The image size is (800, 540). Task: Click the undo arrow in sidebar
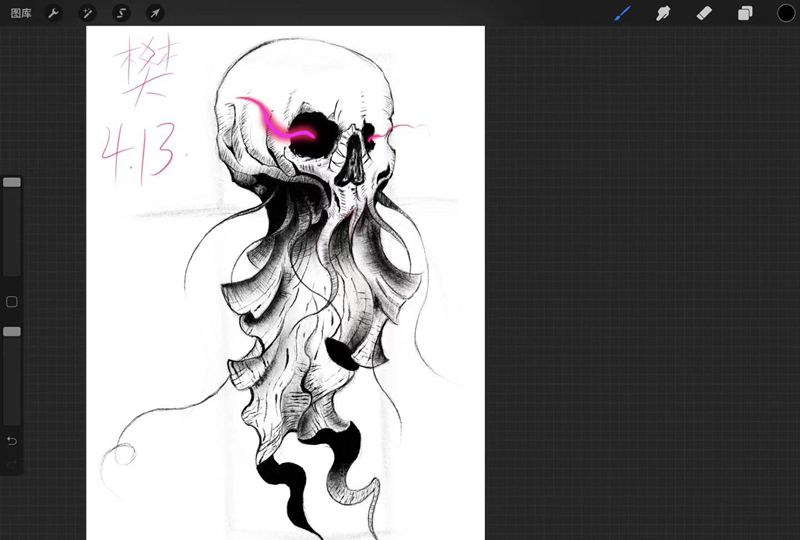[x=12, y=441]
